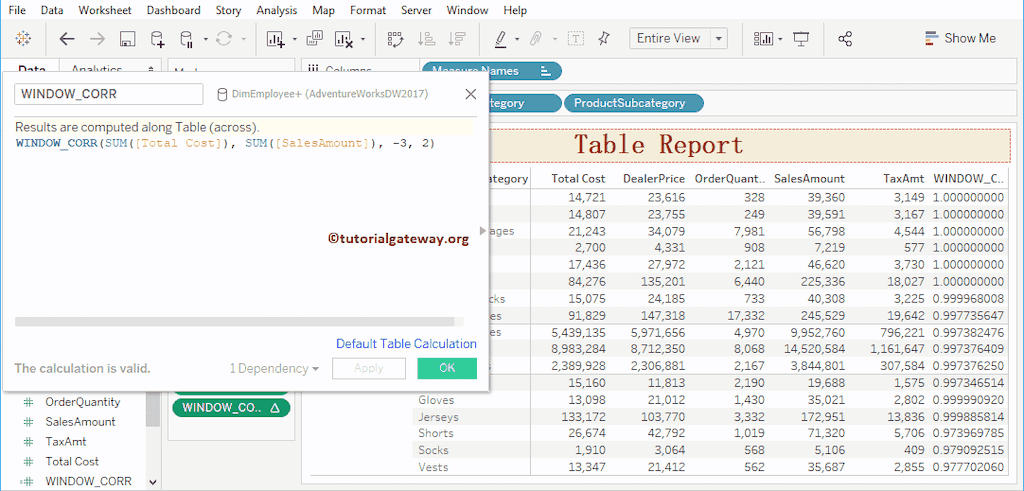This screenshot has width=1024, height=491.
Task: Click the Tableau logo start page icon
Action: (x=24, y=39)
